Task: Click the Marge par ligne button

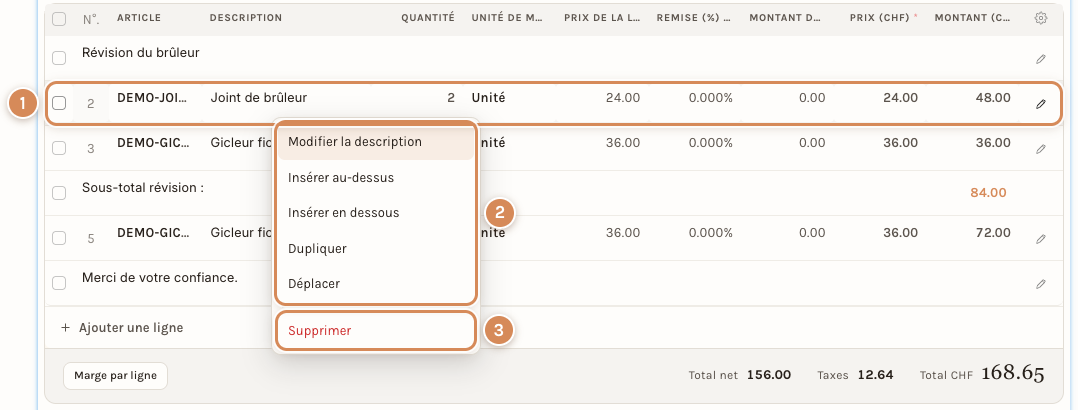Action: pos(116,376)
